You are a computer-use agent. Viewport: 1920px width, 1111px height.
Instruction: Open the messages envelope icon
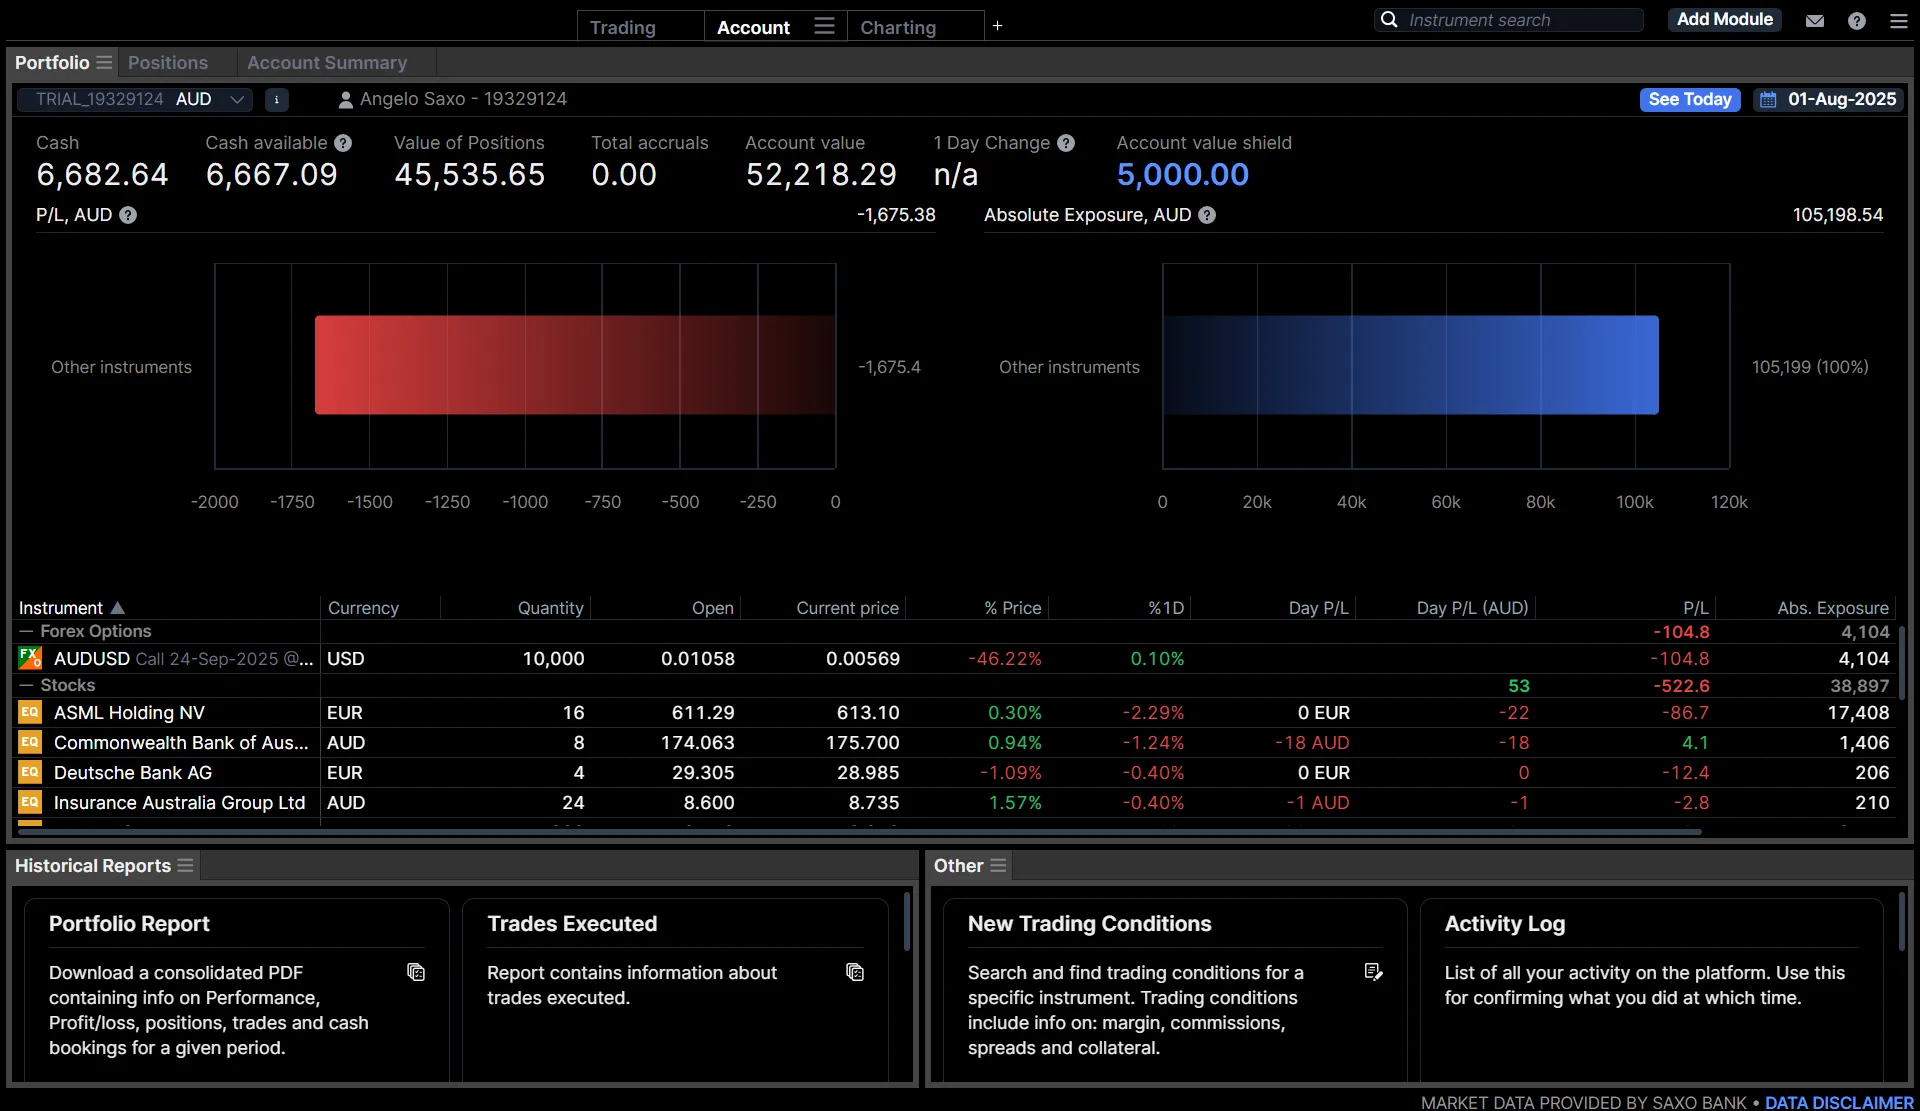pyautogui.click(x=1815, y=20)
